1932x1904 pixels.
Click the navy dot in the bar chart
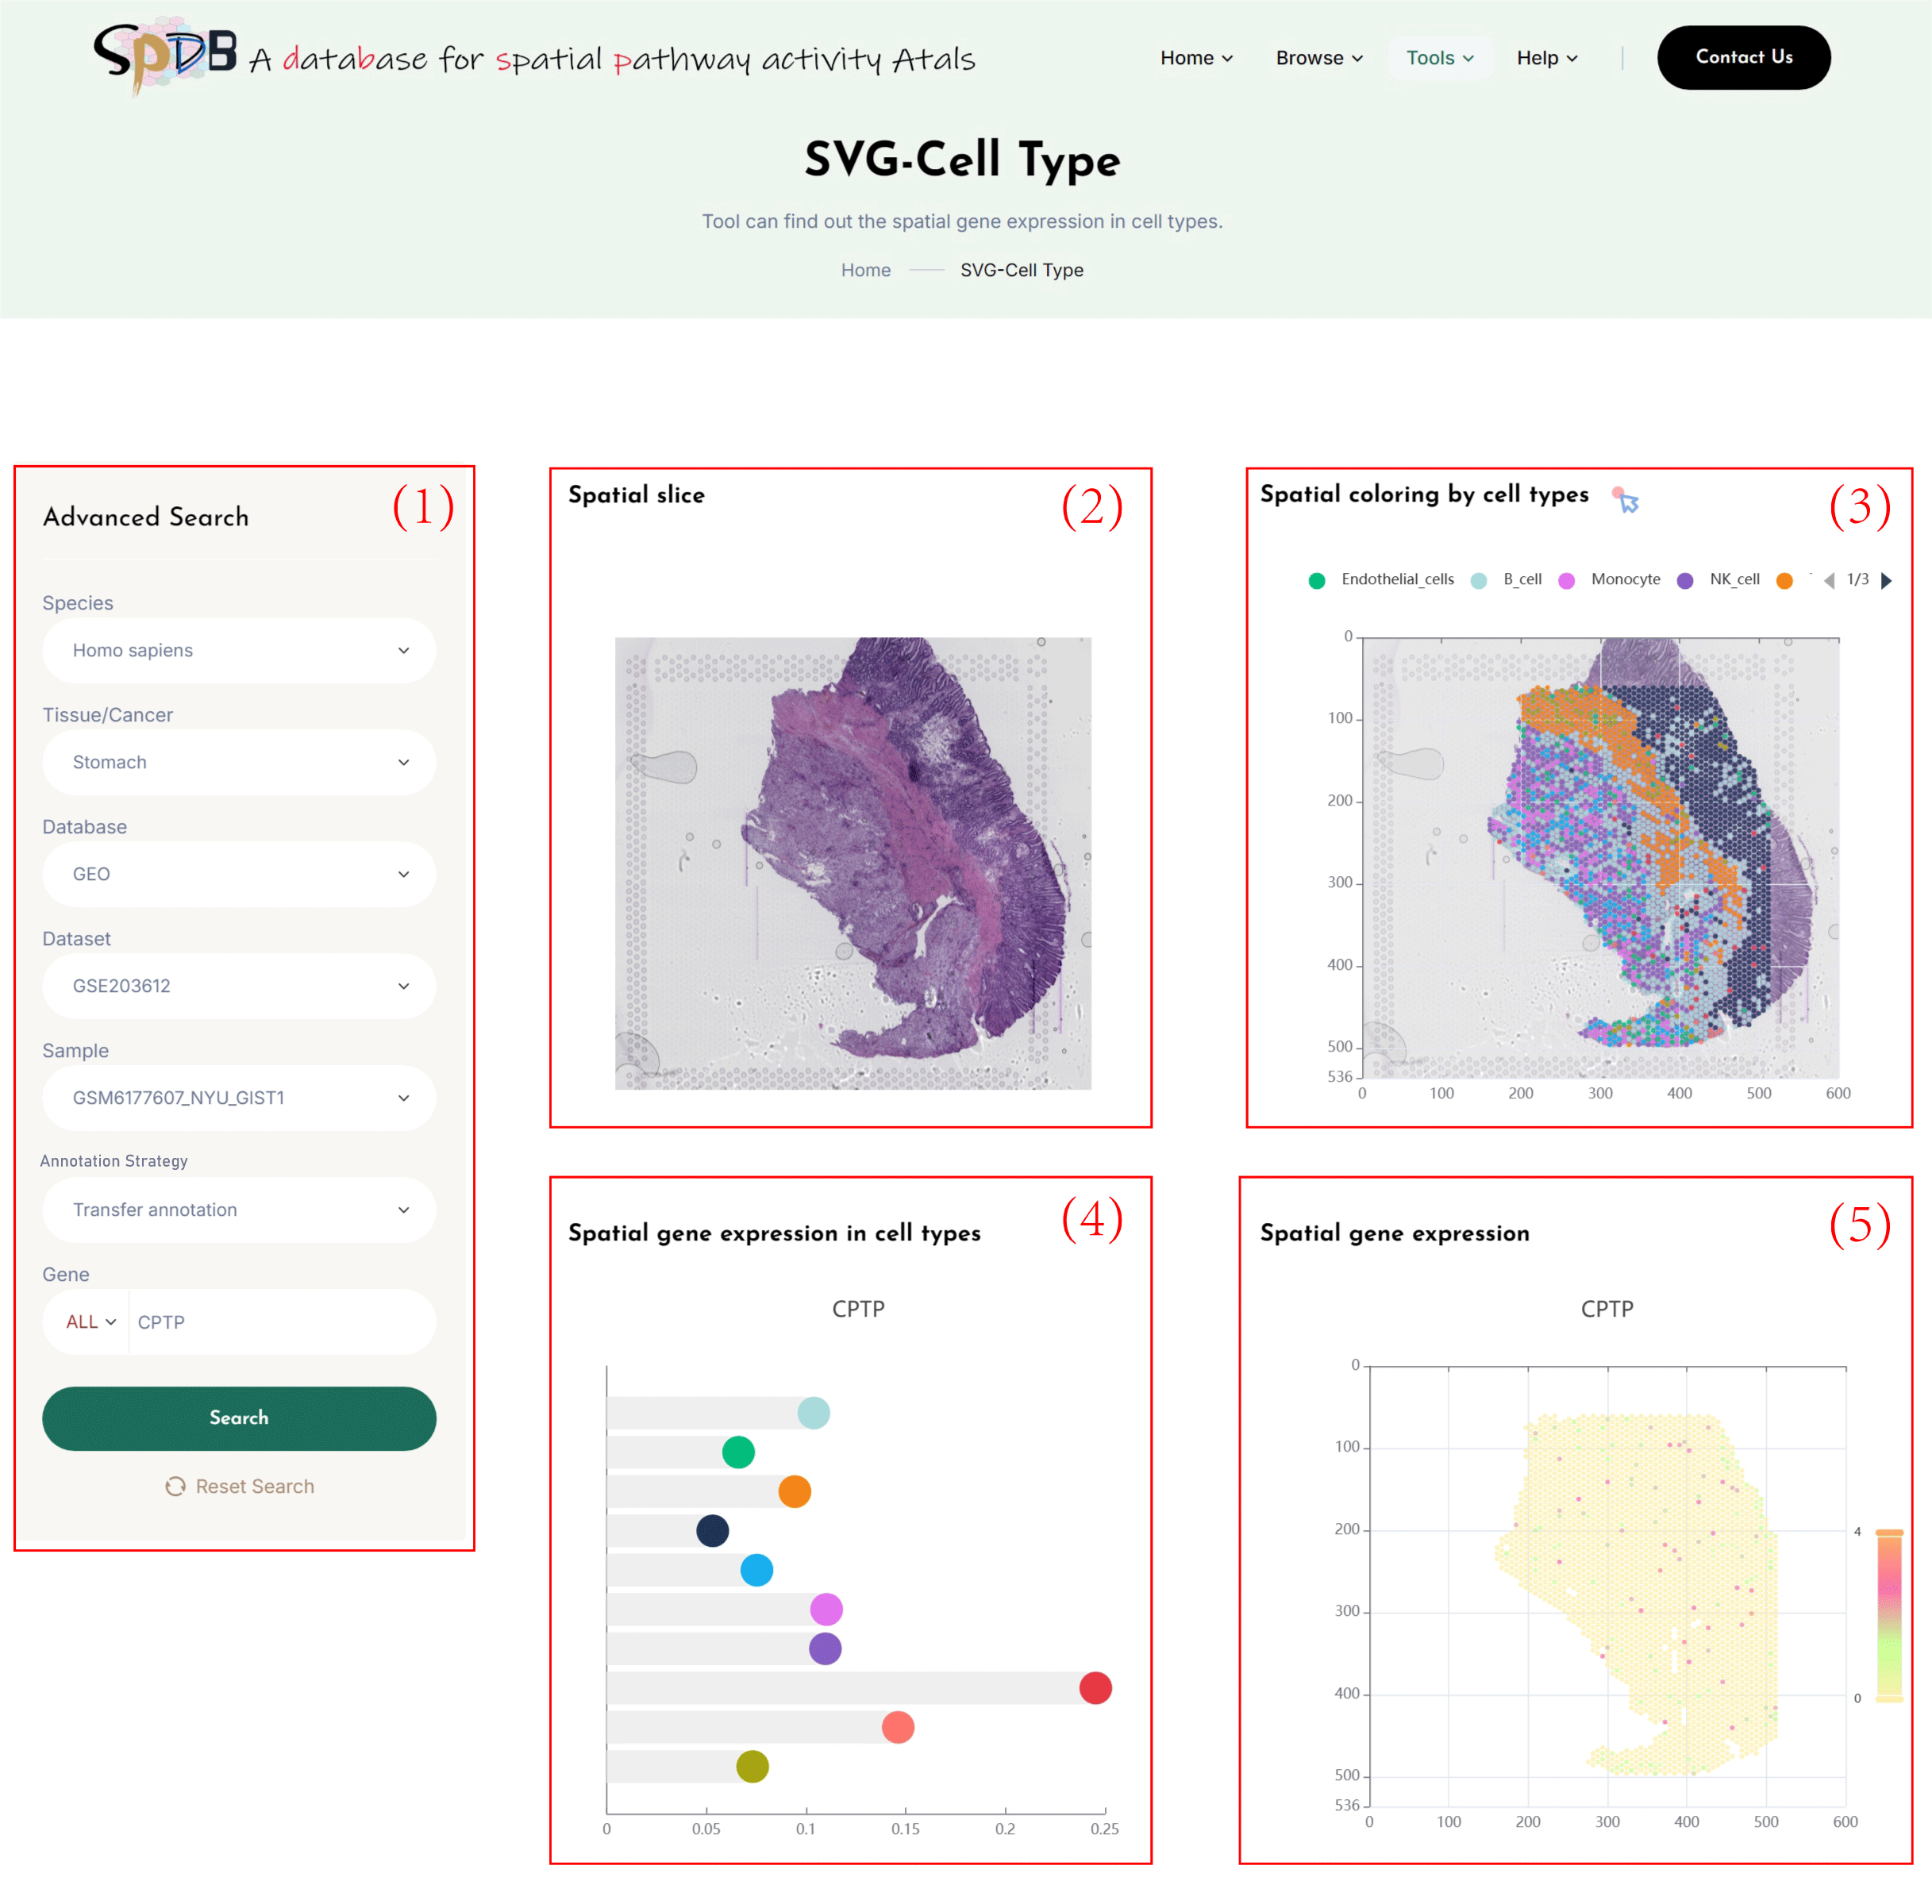712,1530
